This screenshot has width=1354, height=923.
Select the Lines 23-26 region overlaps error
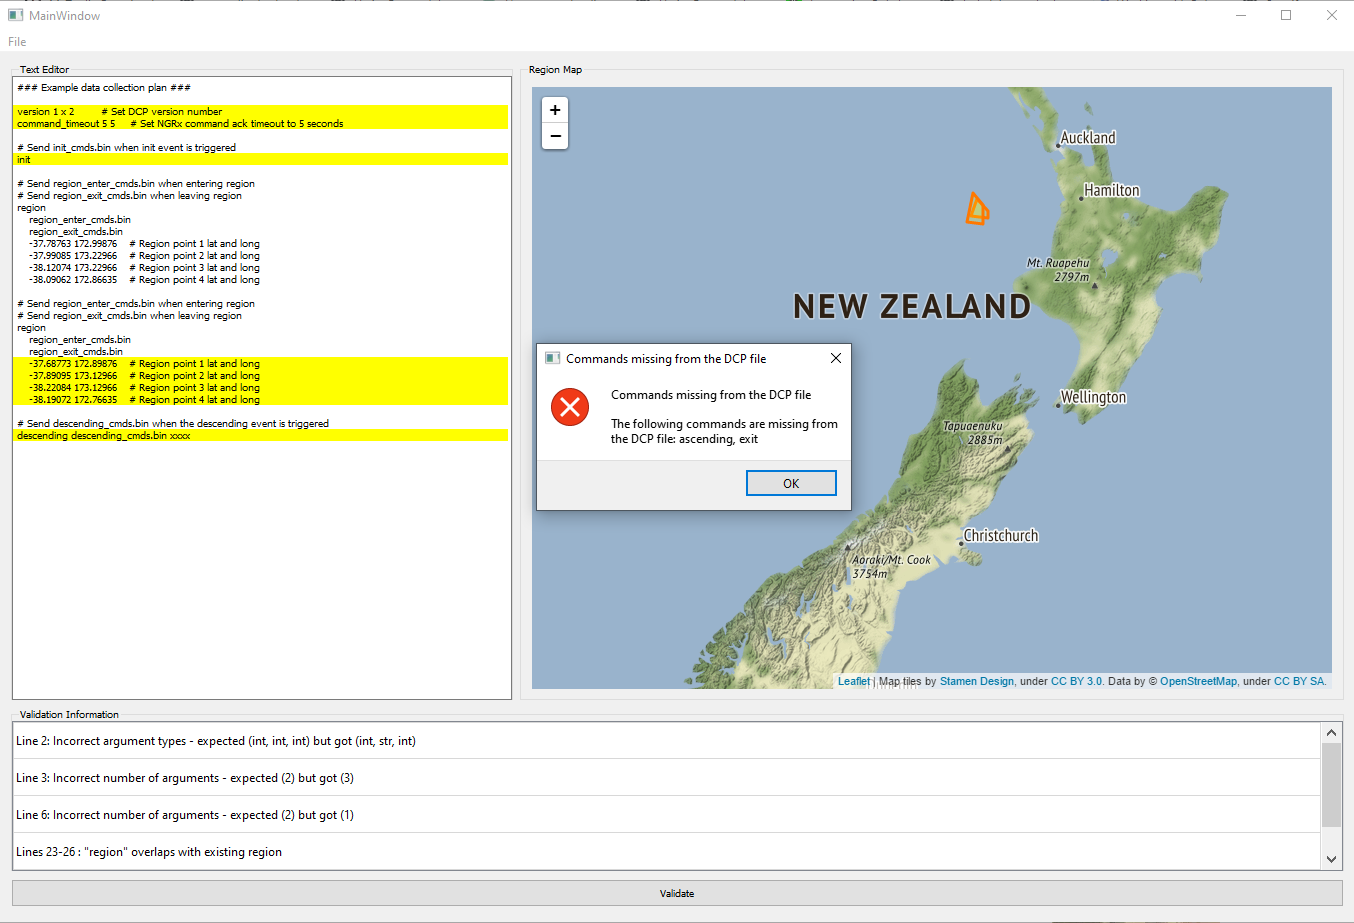point(667,852)
